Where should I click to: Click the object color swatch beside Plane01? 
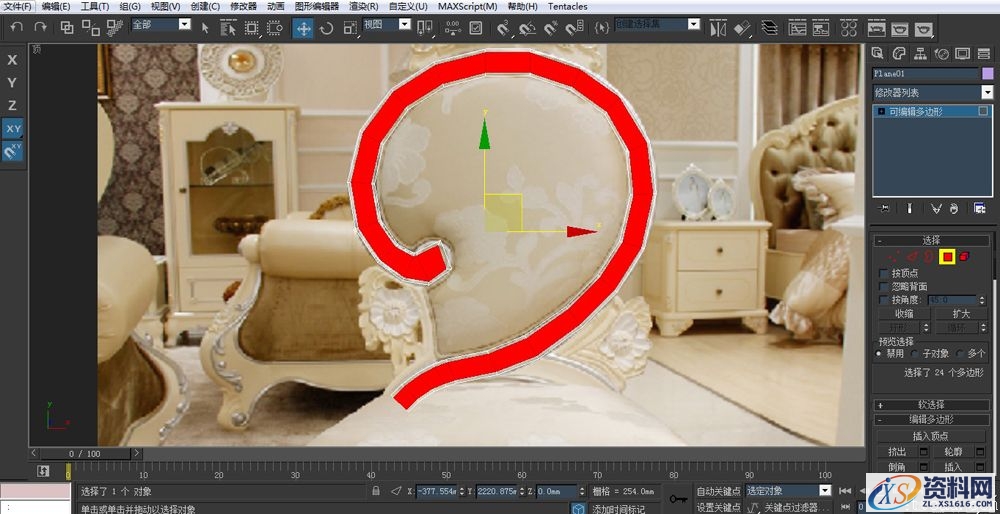pos(987,73)
